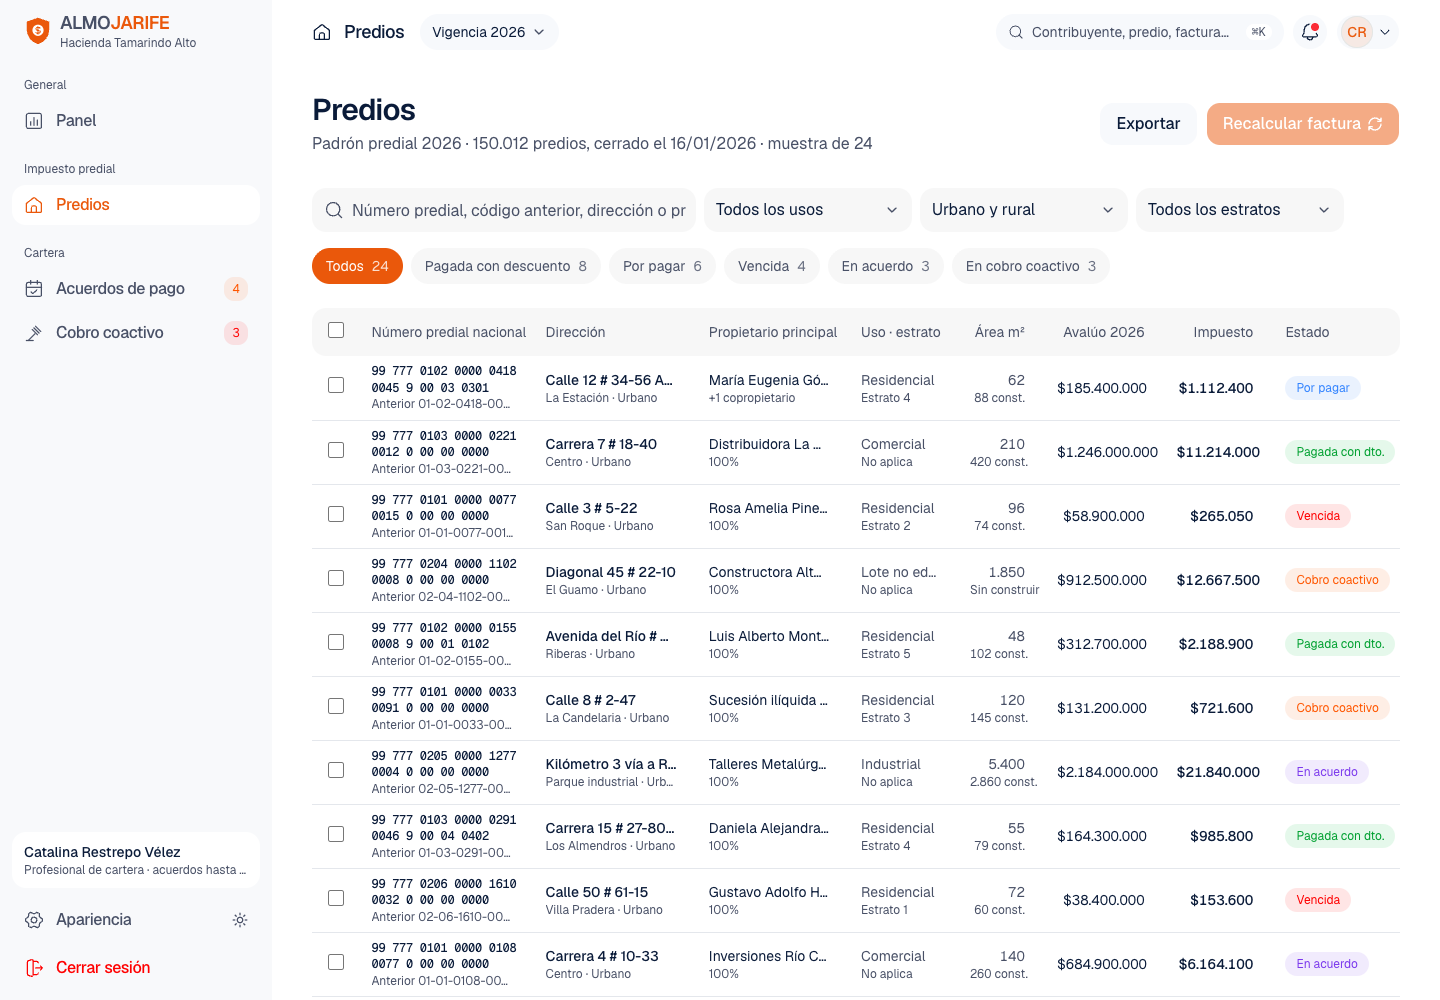1440x1000 pixels.
Task: Select the Carrera 7 # 18-40 row checkbox
Action: [336, 450]
